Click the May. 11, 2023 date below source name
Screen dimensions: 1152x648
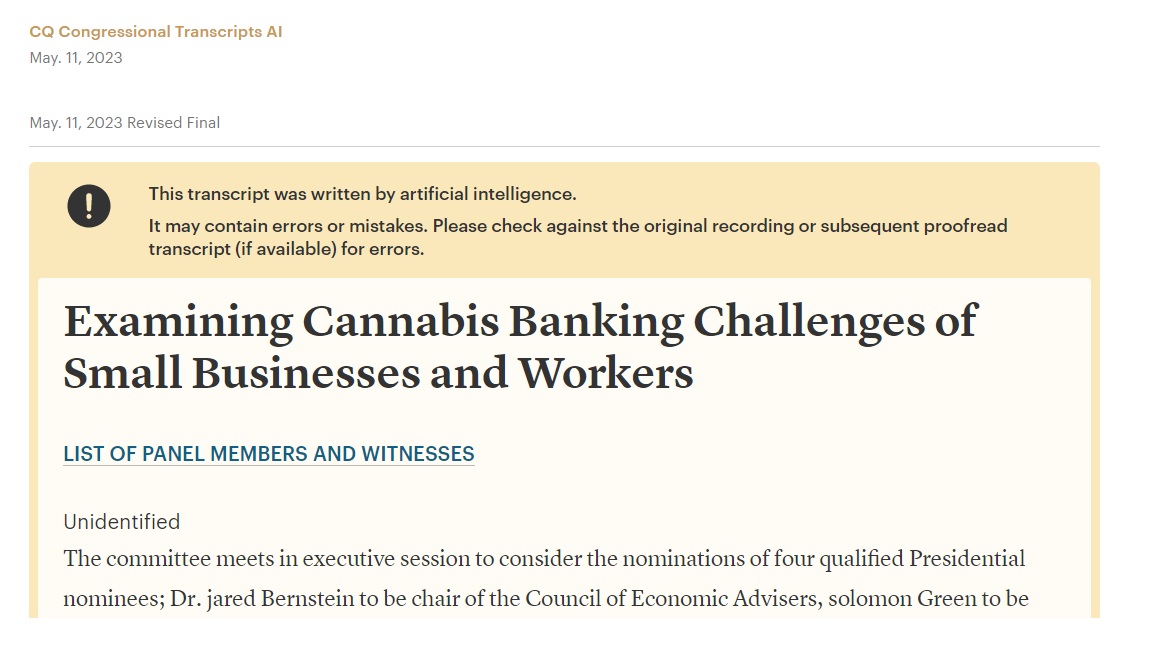[76, 58]
